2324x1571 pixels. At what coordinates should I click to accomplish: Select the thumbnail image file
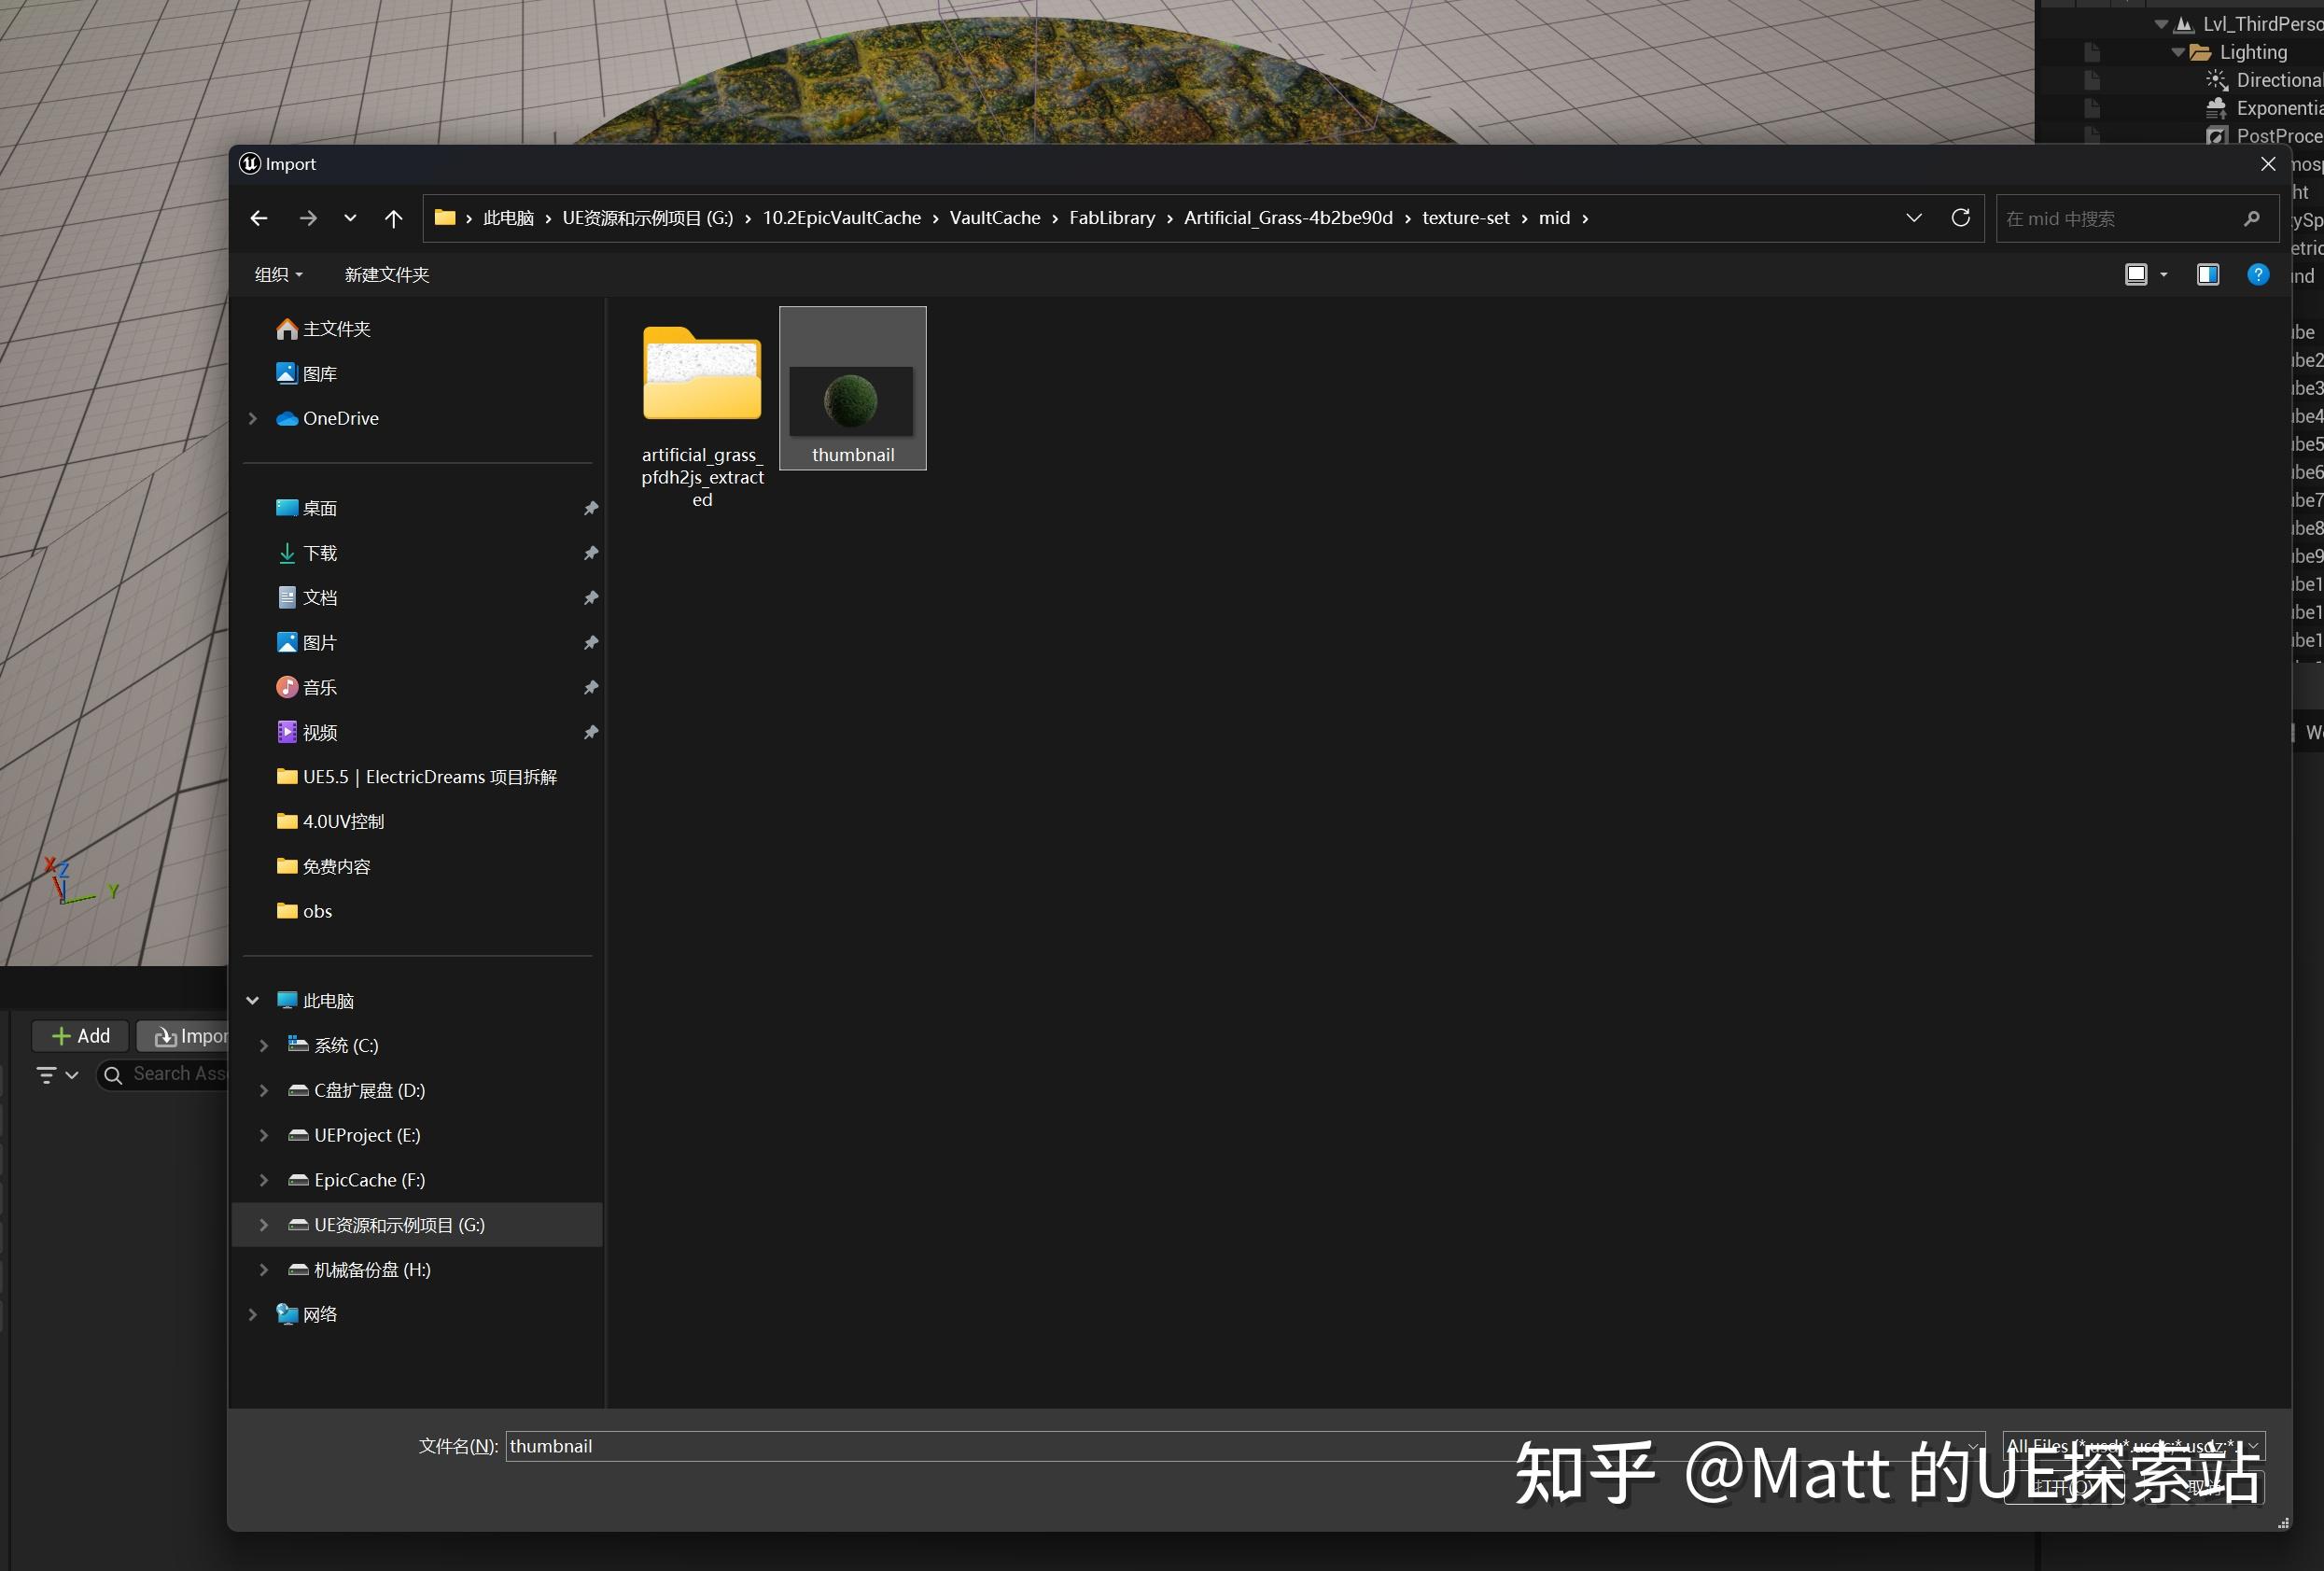click(852, 400)
